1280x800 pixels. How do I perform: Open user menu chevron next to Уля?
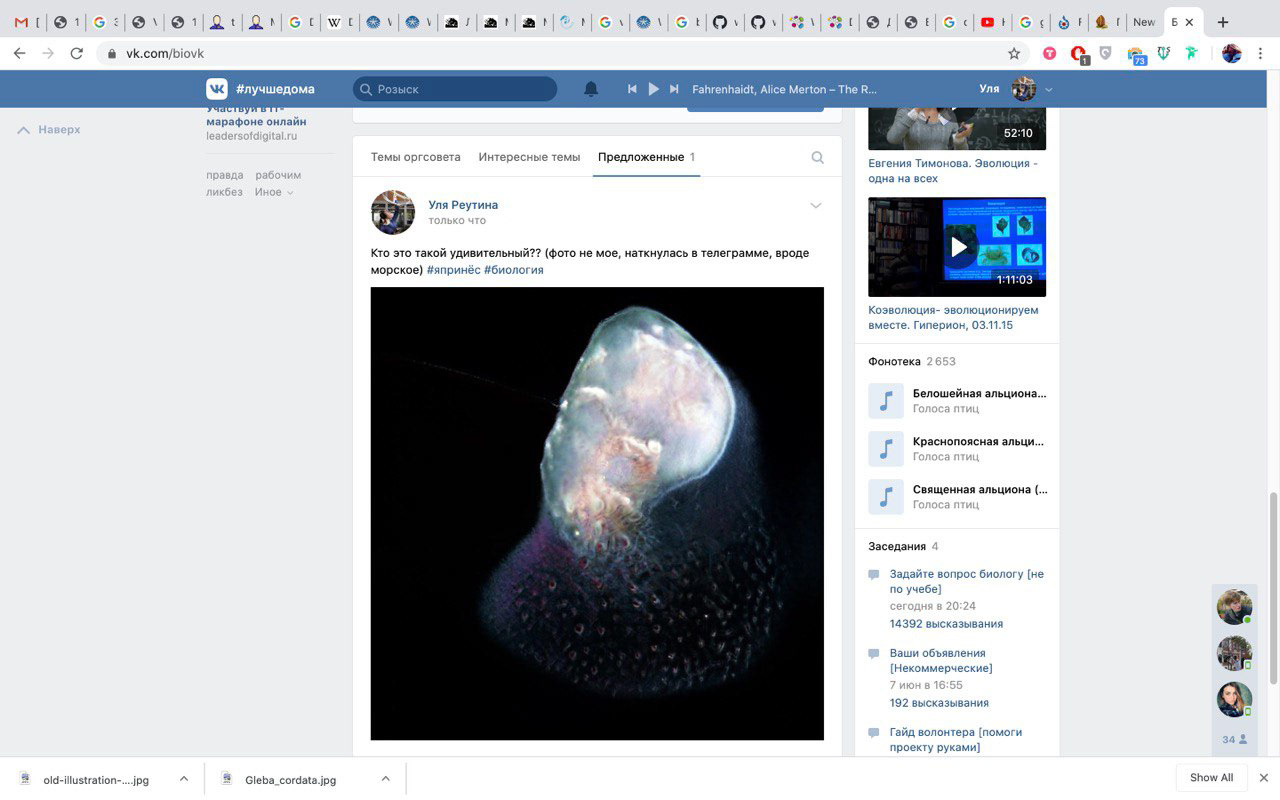[1048, 90]
